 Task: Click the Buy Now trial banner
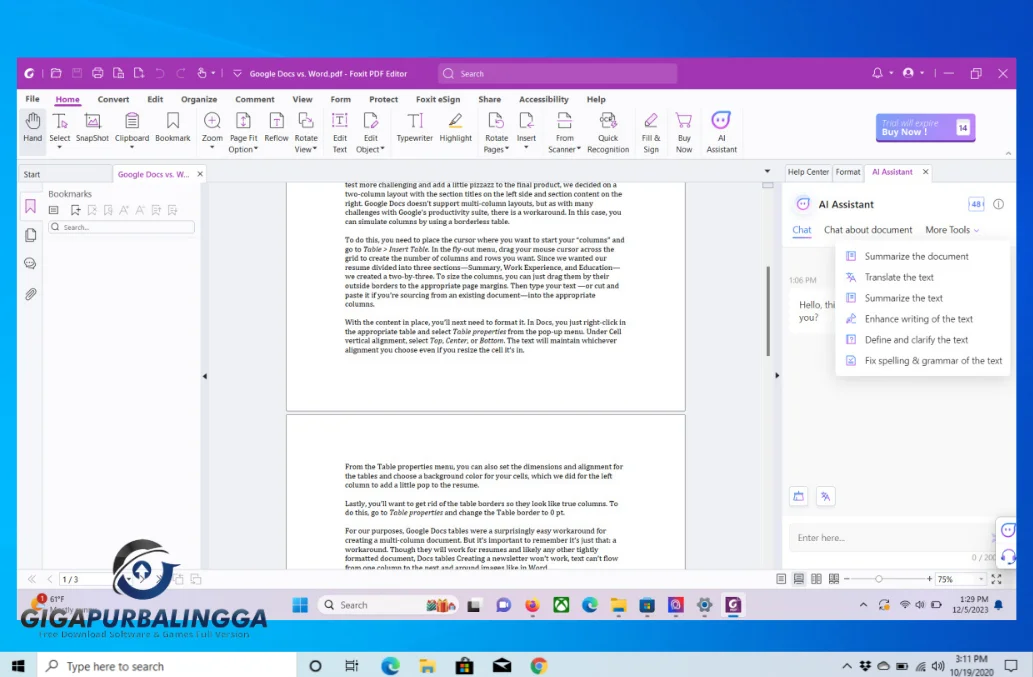pos(925,127)
